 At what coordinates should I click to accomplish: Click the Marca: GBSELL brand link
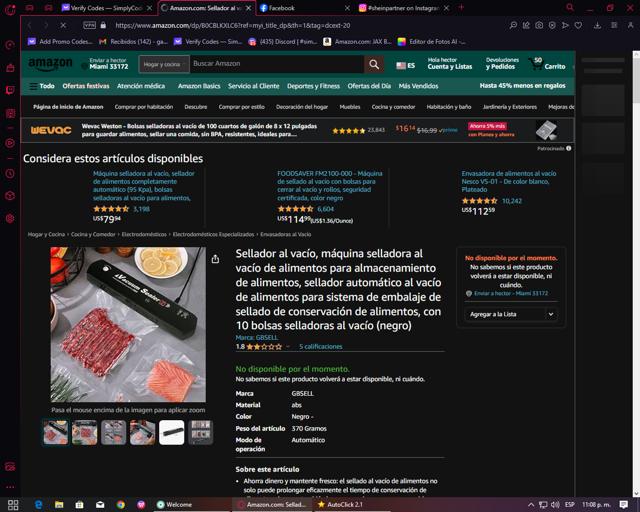coord(257,338)
